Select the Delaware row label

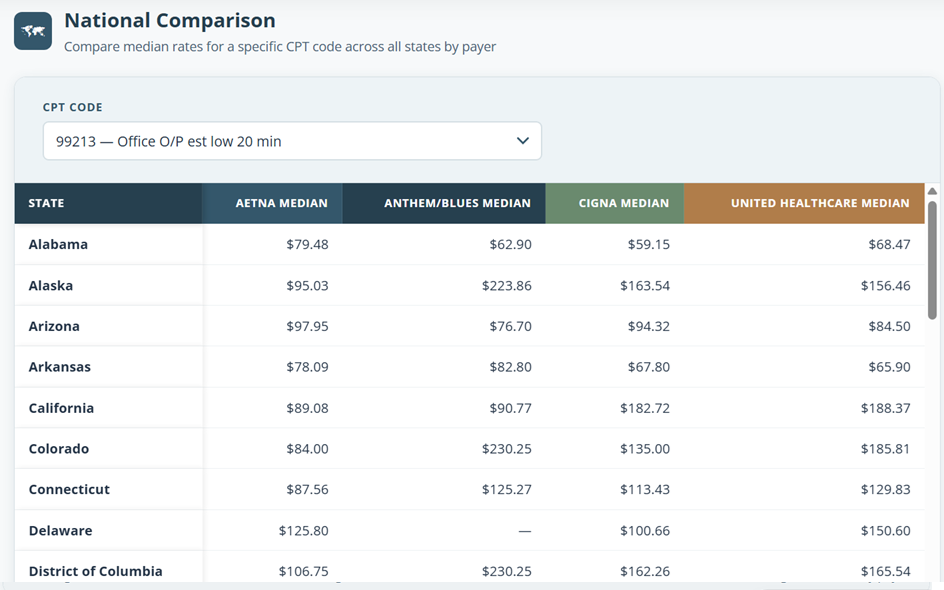61,530
